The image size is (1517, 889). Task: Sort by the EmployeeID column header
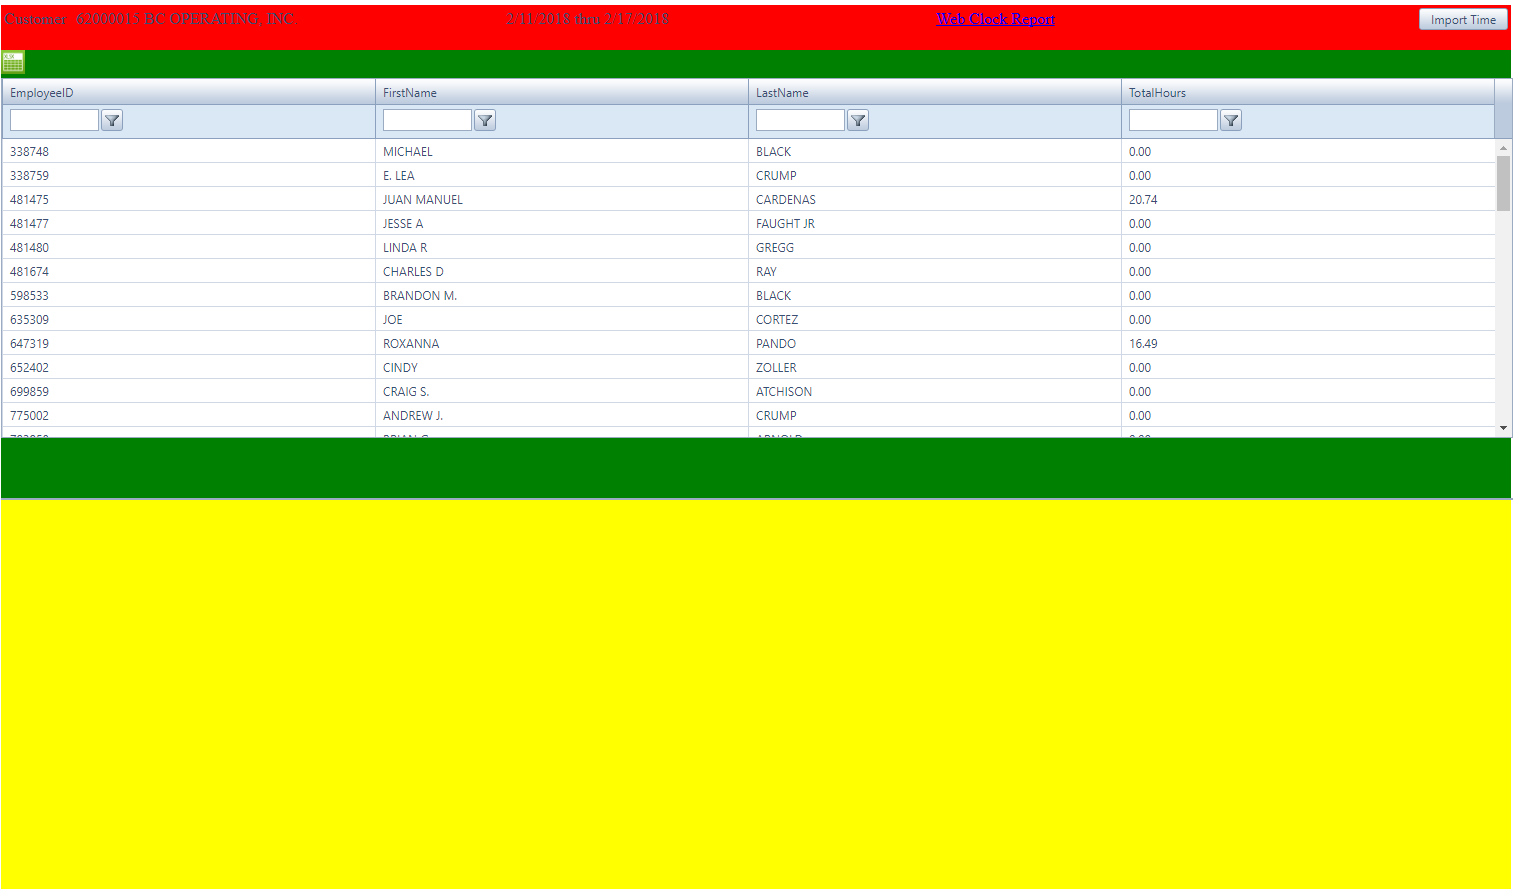pos(42,93)
